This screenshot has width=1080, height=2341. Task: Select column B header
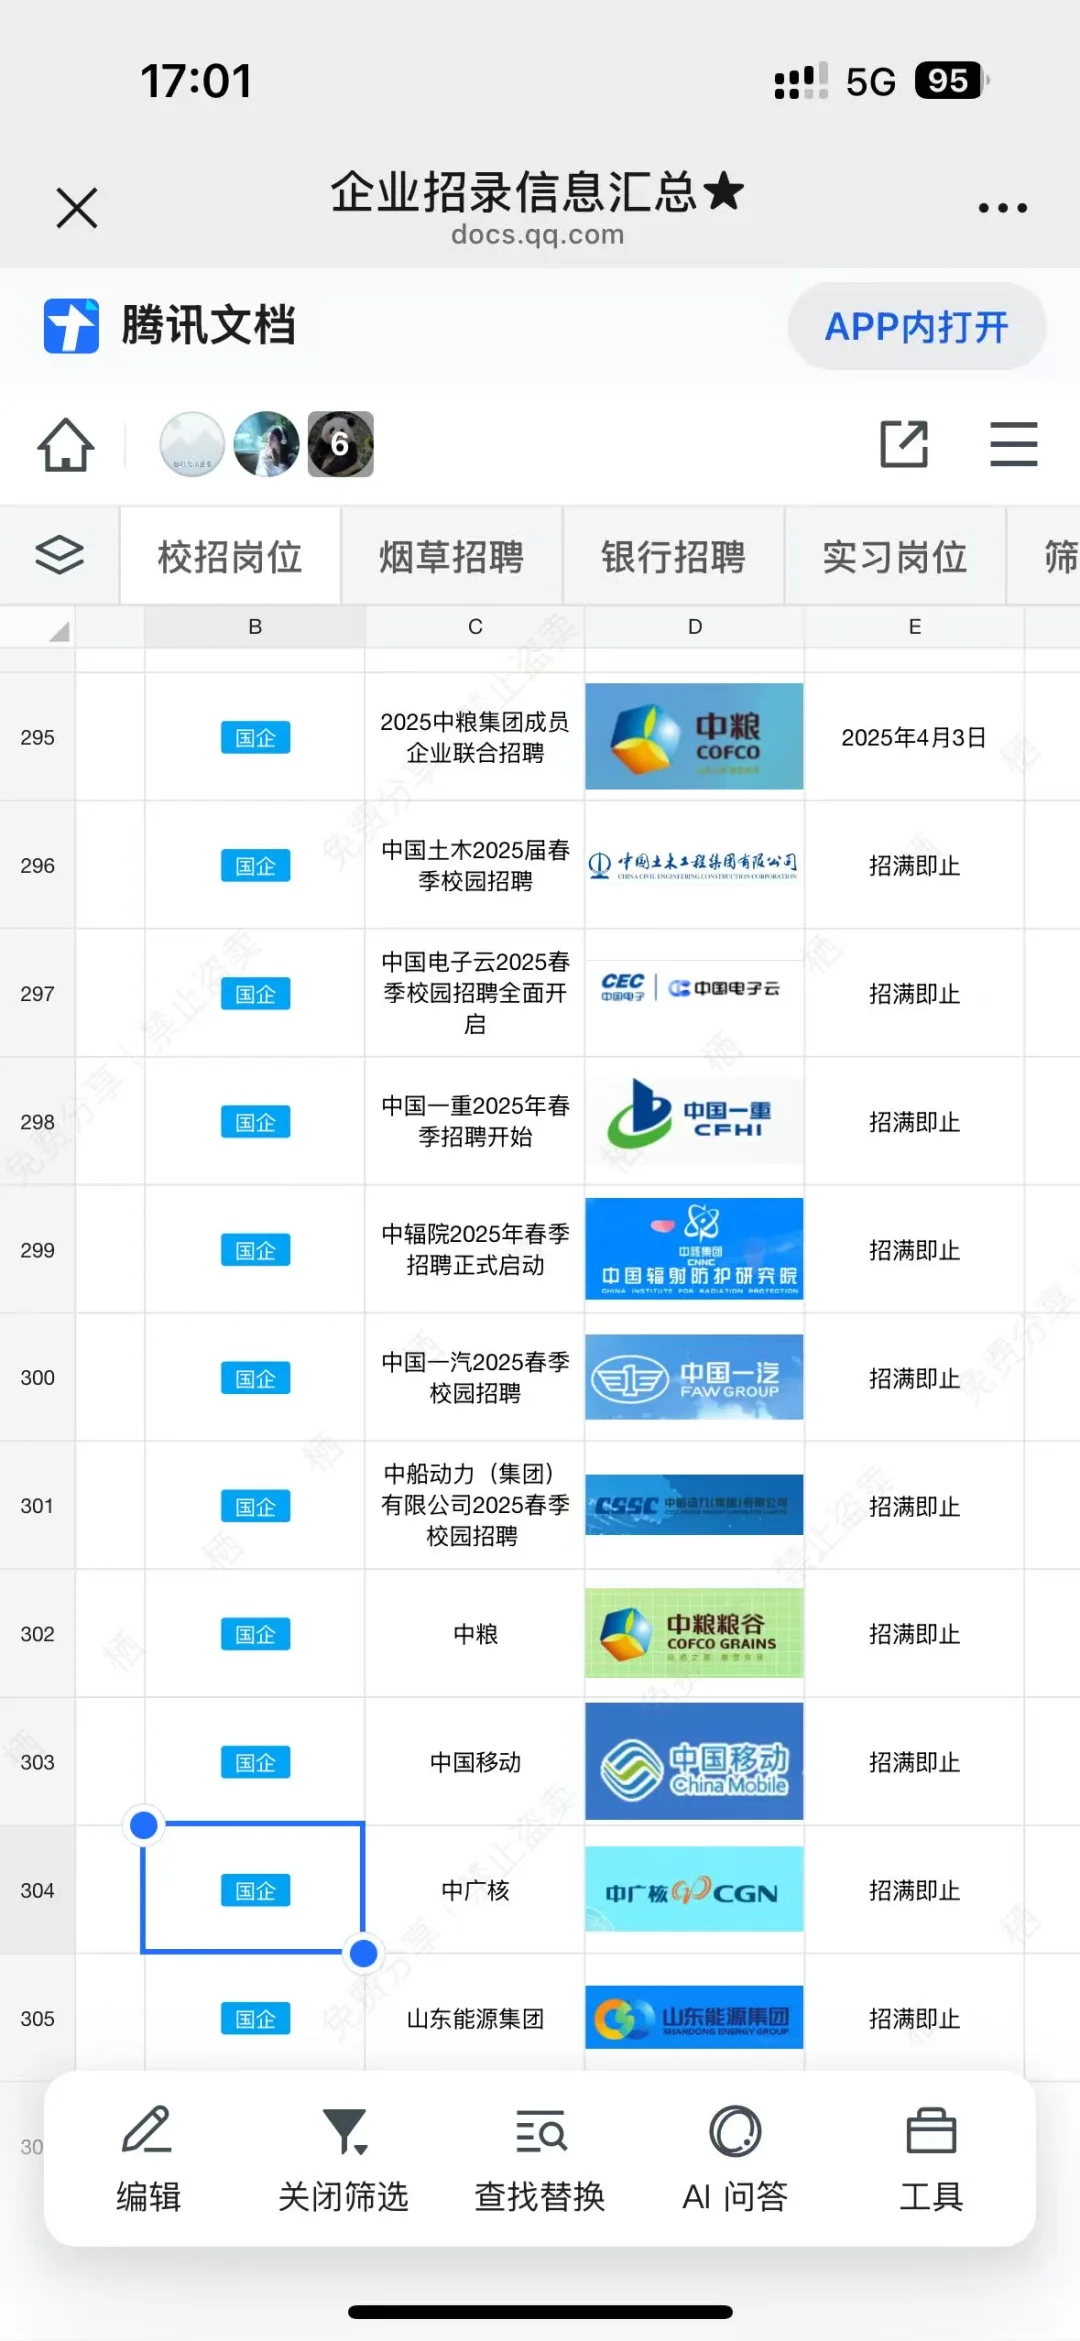pos(255,627)
